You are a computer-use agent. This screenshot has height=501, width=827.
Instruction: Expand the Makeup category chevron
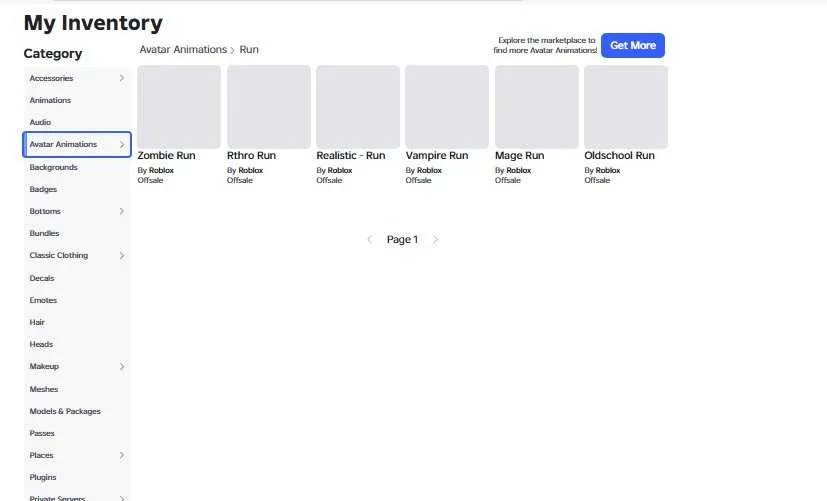click(122, 367)
